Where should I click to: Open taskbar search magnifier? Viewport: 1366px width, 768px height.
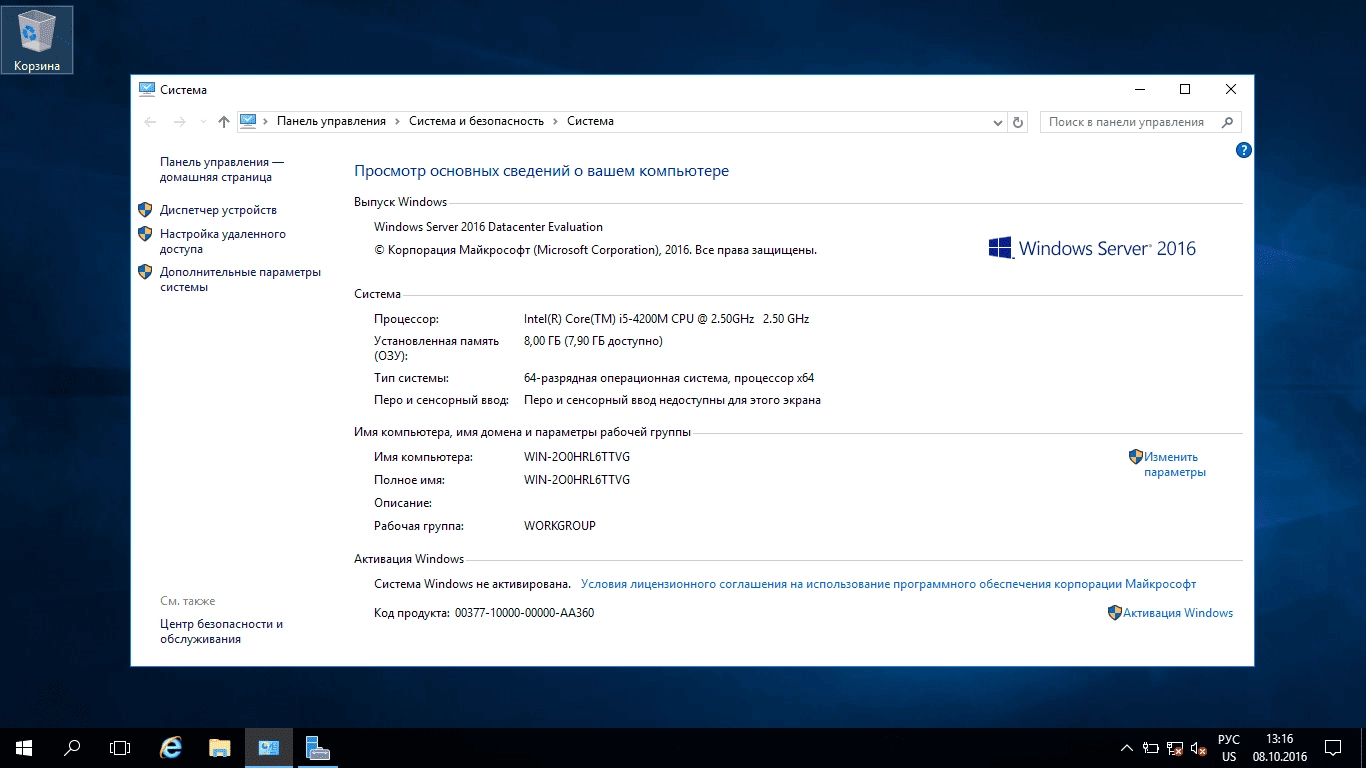[72, 747]
